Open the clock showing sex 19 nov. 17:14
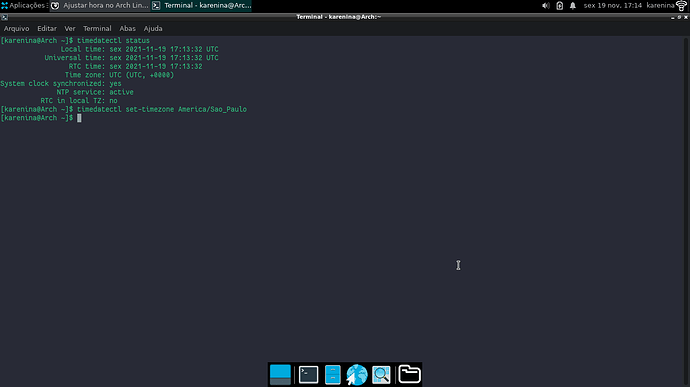Screen dimensions: 690x387 click(x=613, y=6)
